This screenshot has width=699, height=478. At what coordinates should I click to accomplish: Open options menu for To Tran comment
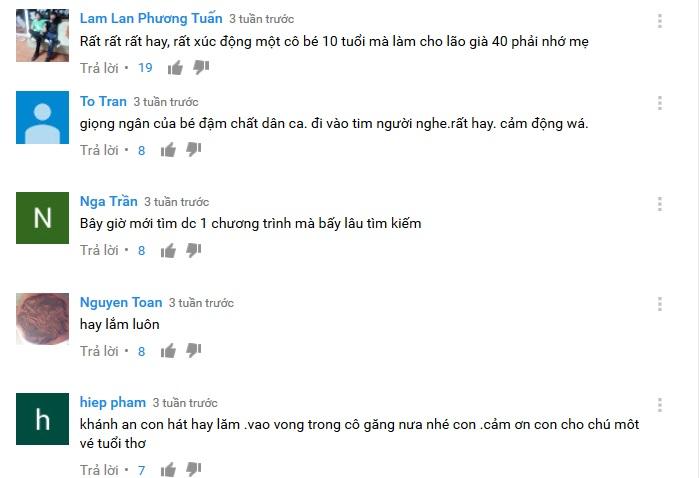tap(660, 103)
